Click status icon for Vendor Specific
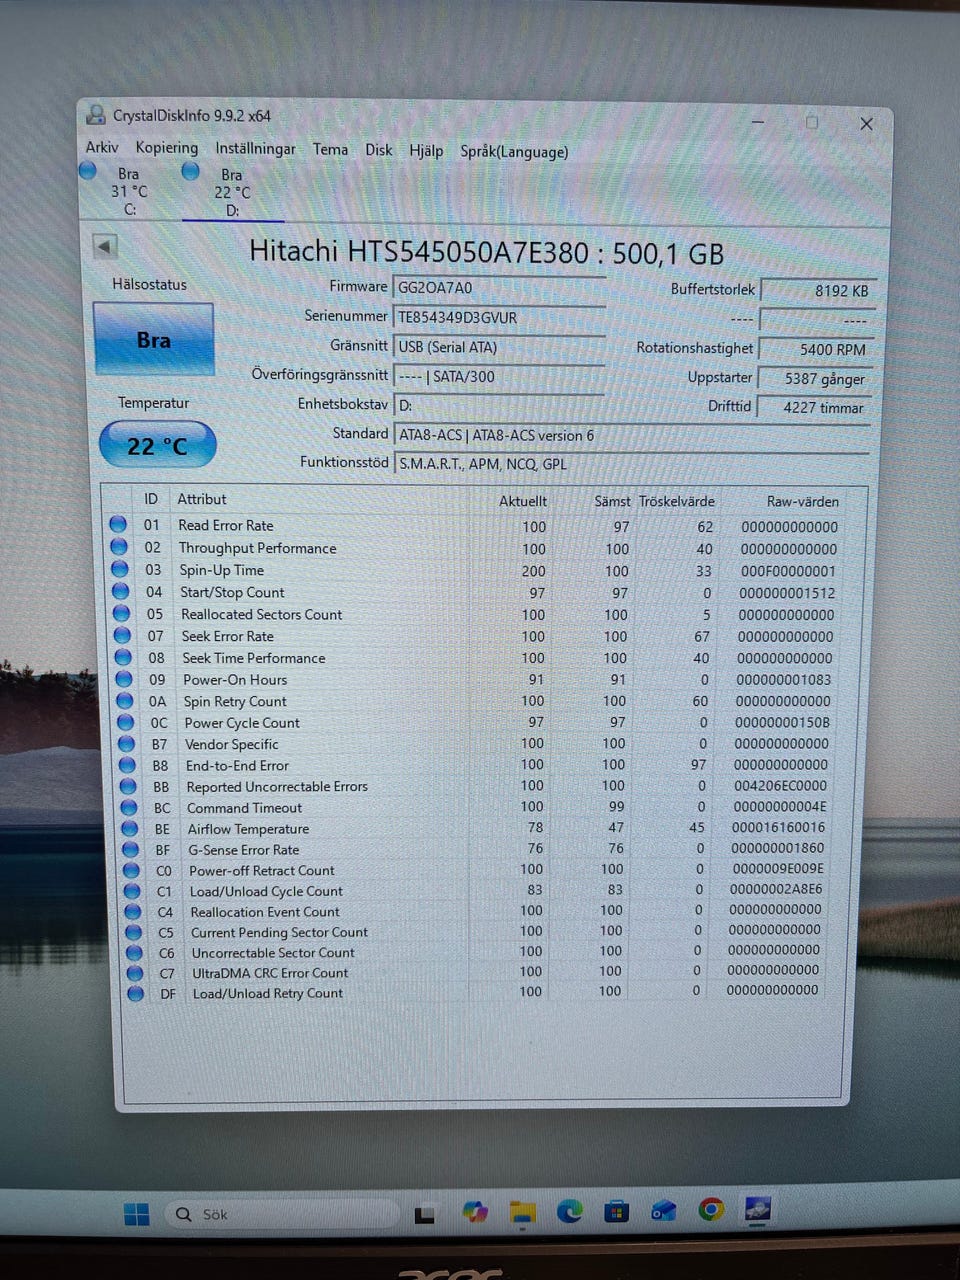The image size is (960, 1280). point(127,743)
